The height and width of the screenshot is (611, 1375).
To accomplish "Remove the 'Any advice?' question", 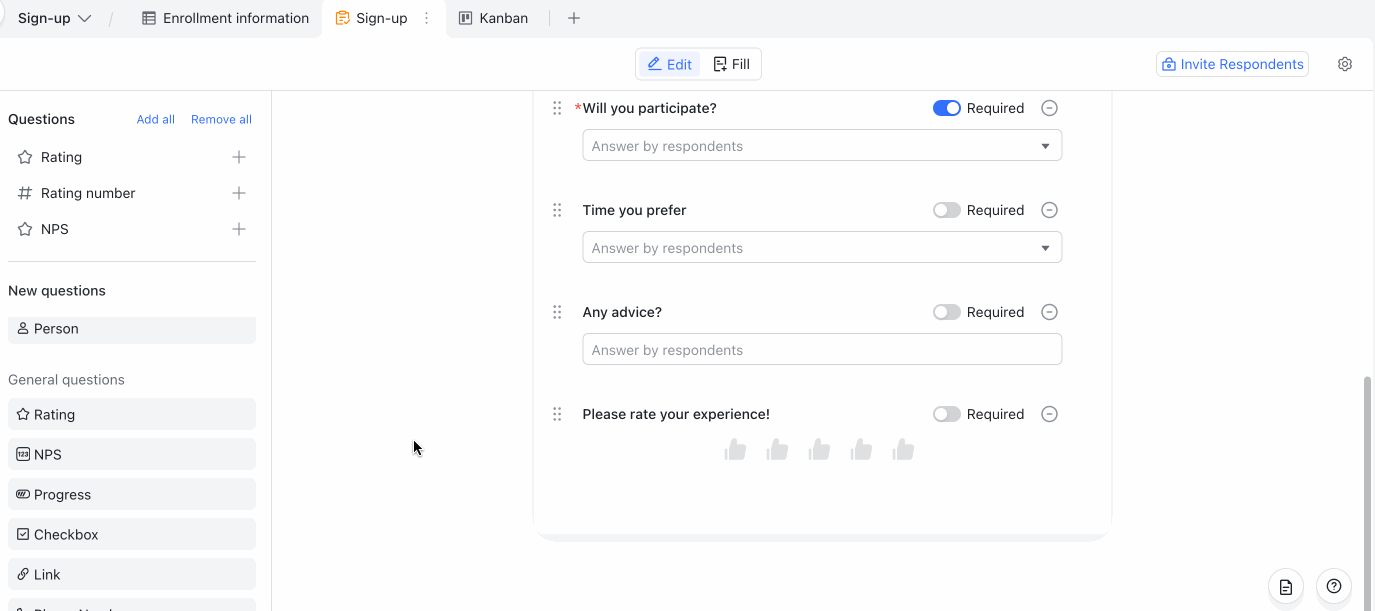I will coord(1049,311).
